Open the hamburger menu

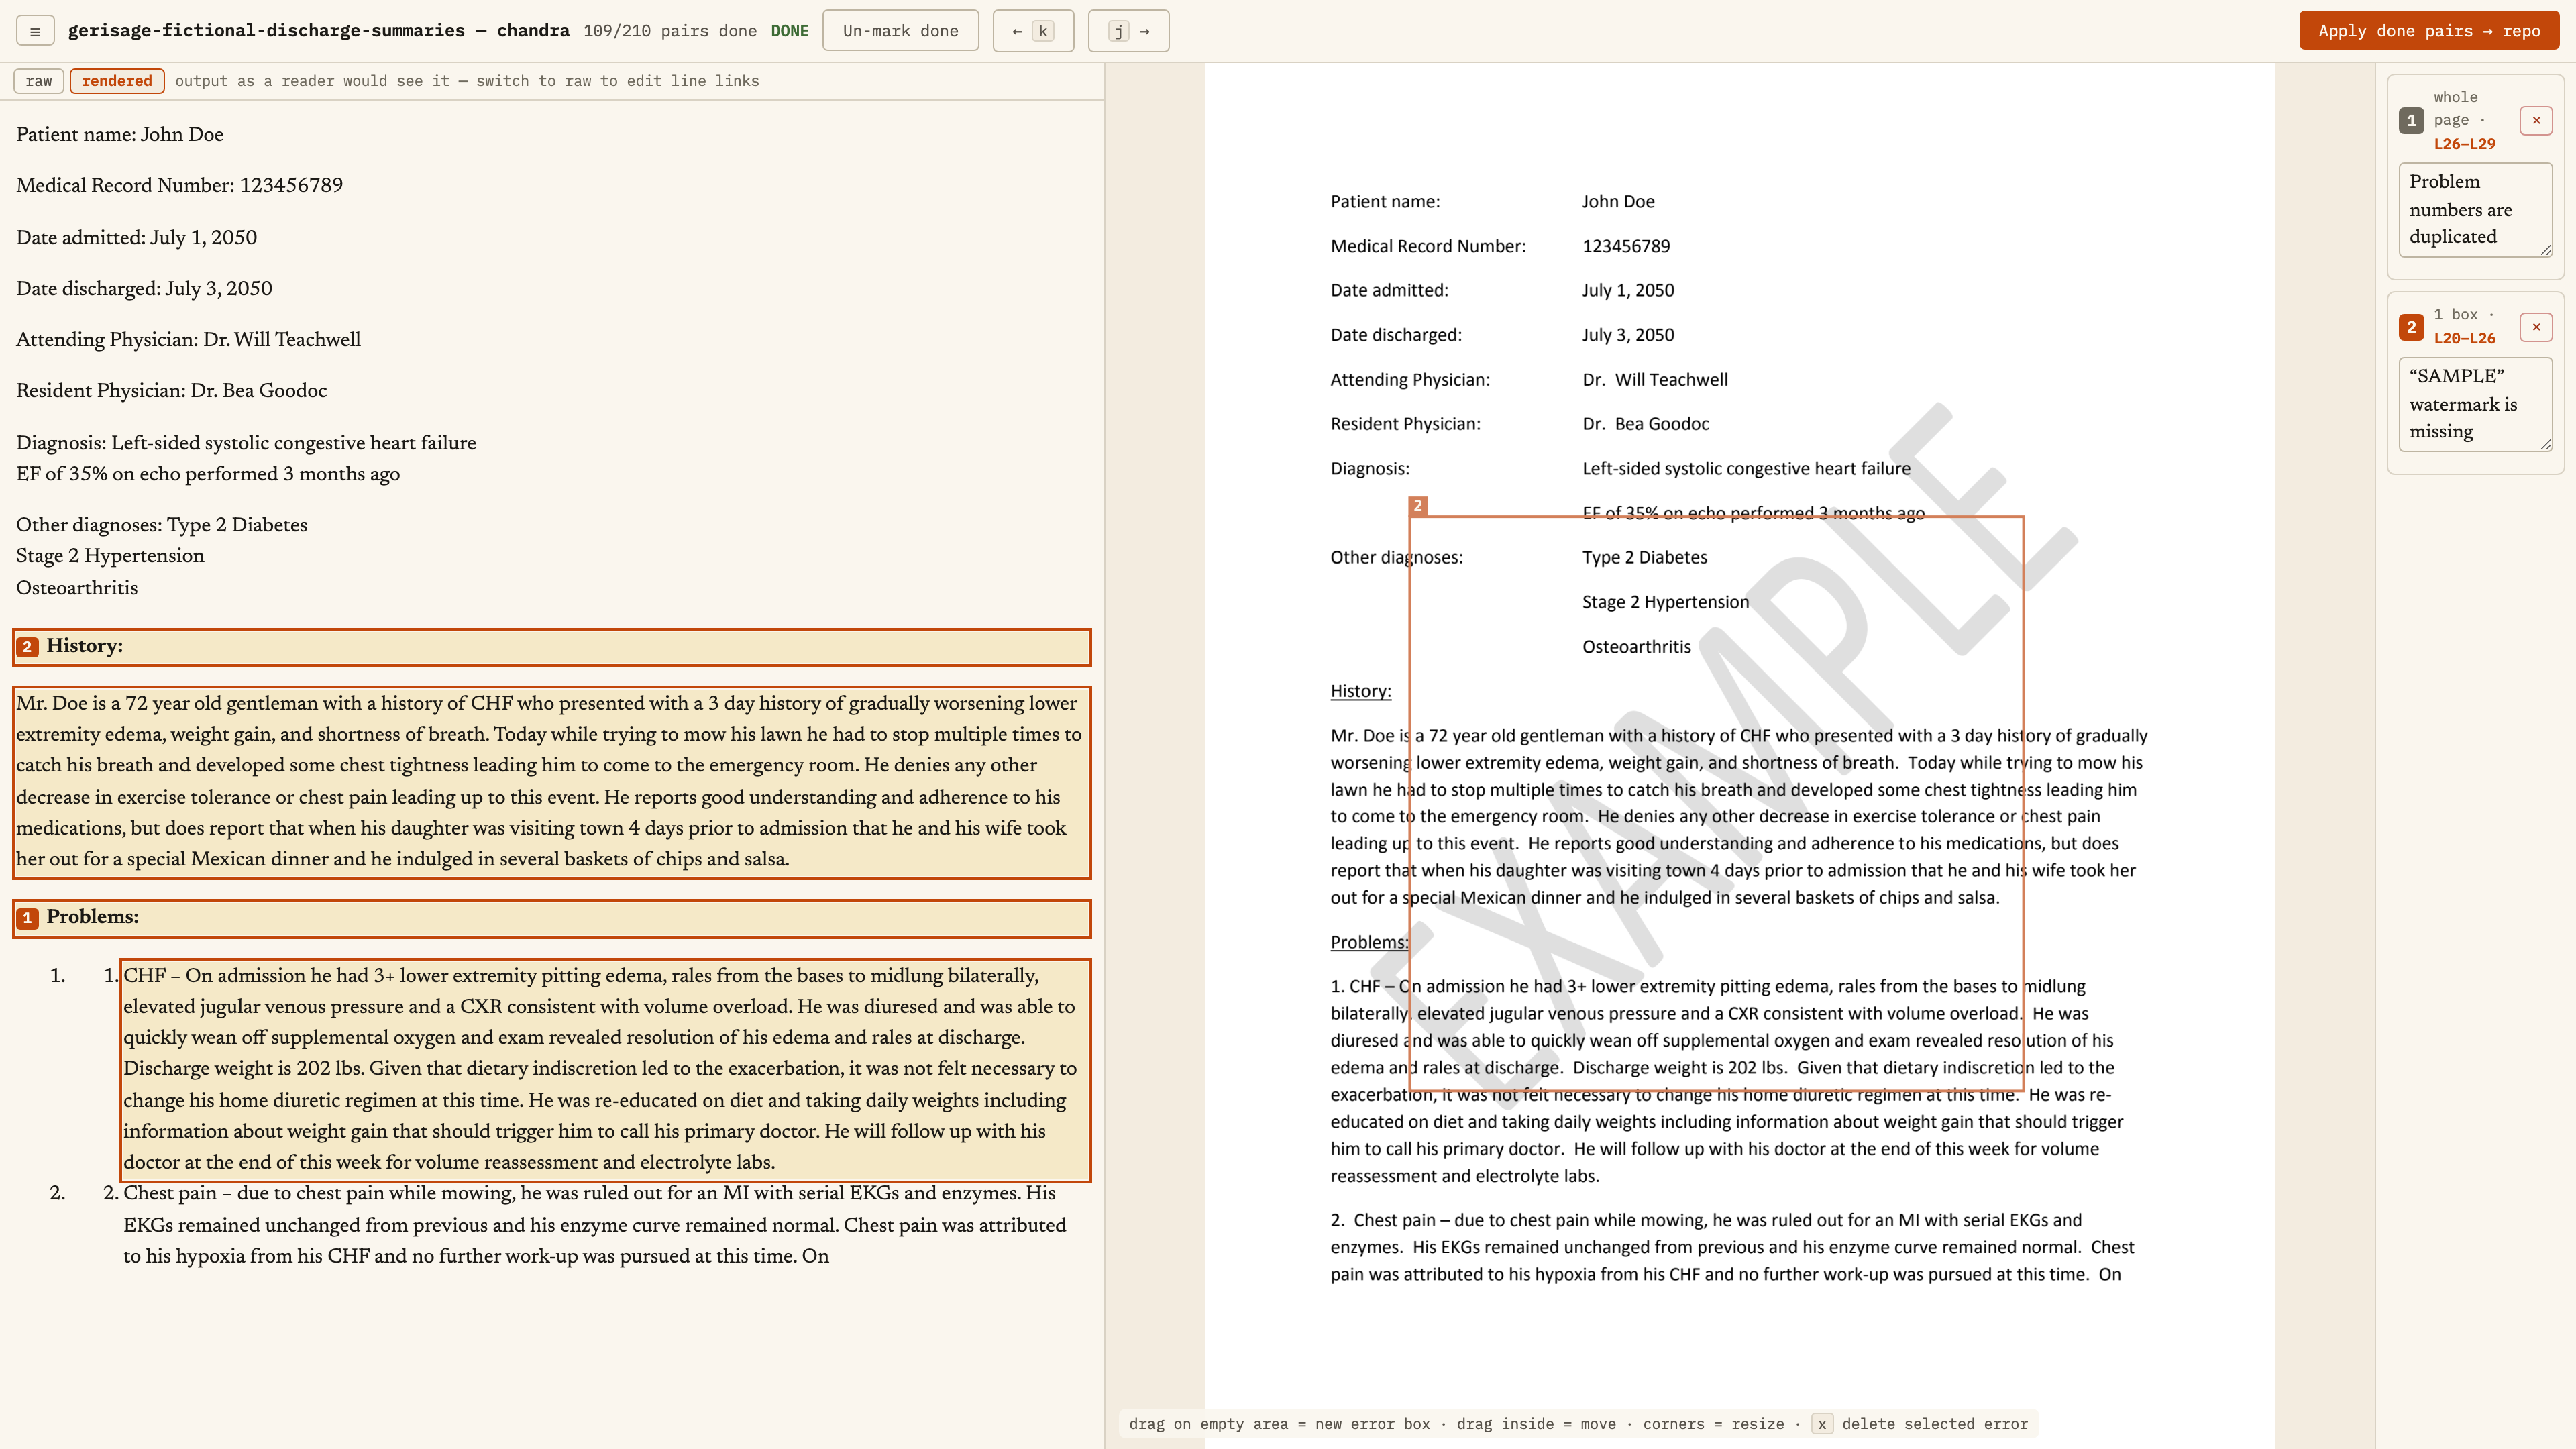point(35,31)
